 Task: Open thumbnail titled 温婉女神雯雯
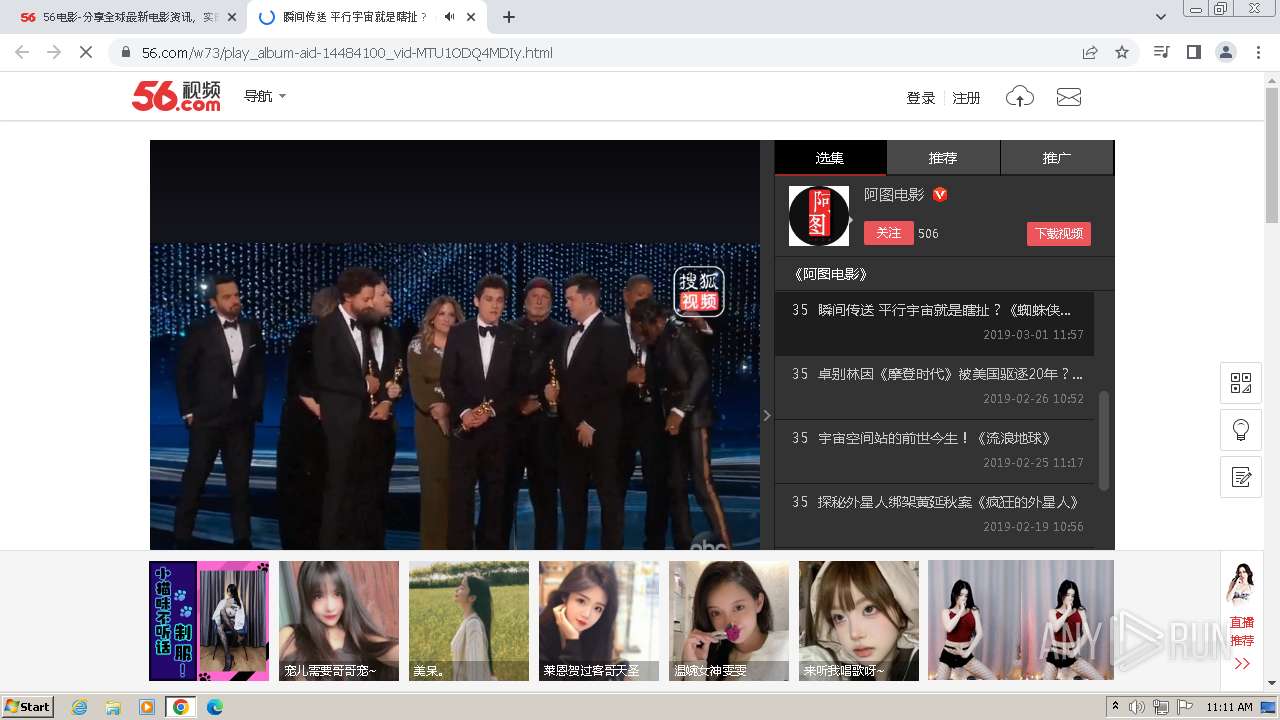tap(729, 621)
